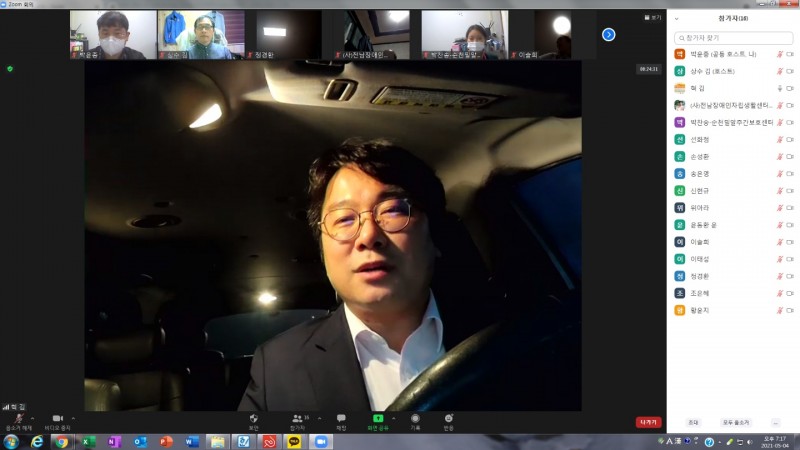Screen dimensions: 800x450
Task: Click avatar of (사)전남장애인자립생활센터 participant
Action: [x=680, y=105]
